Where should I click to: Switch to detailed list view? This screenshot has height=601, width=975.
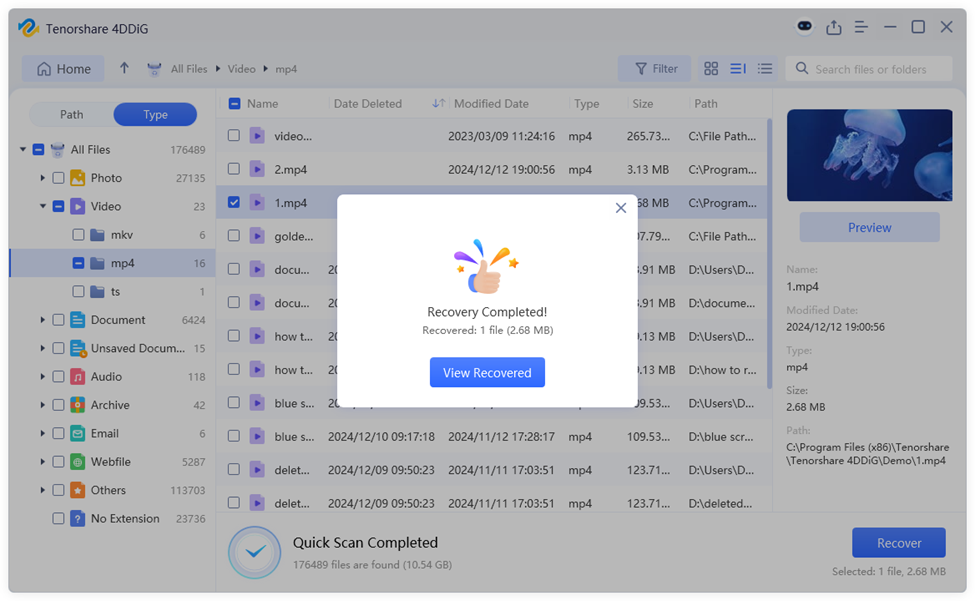coord(738,69)
